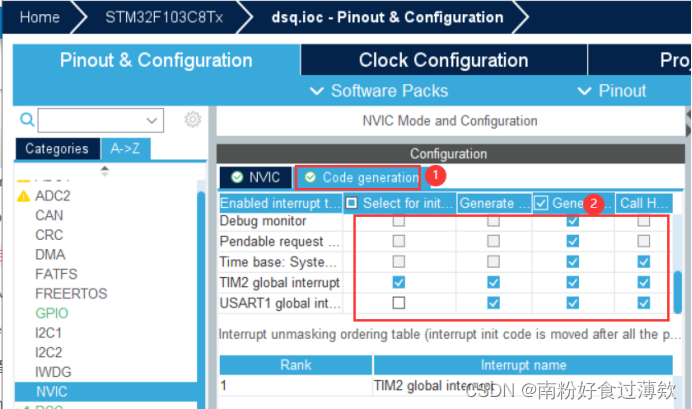Click the green check icon on the Code generation tab

tap(310, 177)
